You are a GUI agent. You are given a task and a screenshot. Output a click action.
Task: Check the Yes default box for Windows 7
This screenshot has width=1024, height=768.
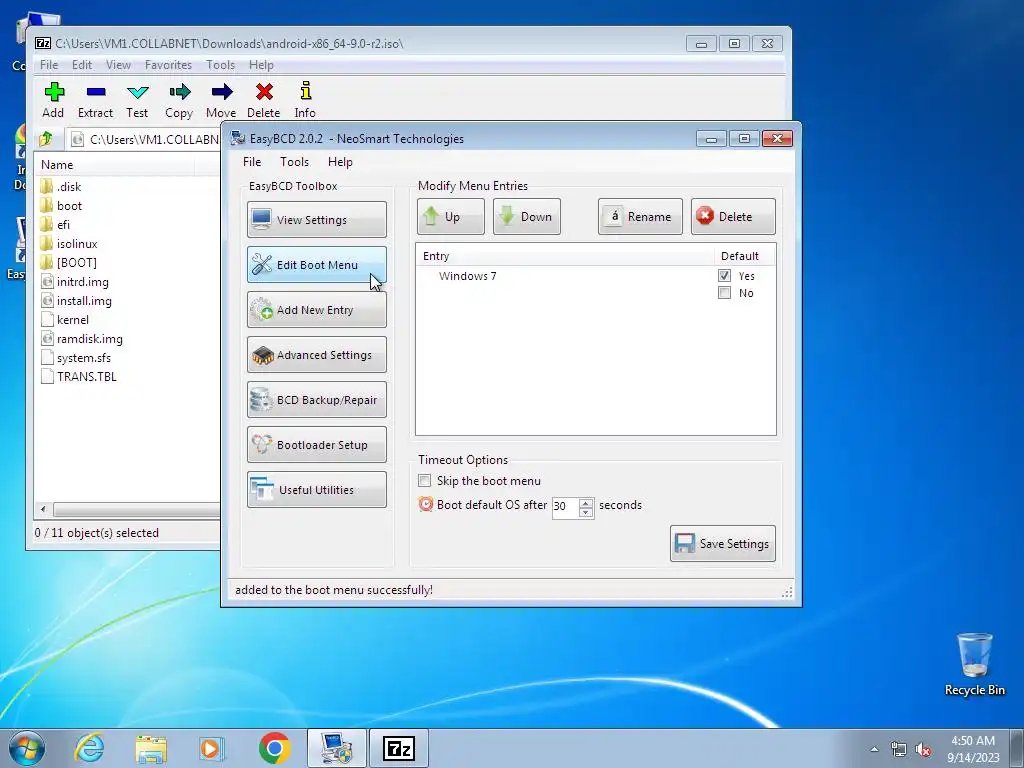click(724, 276)
